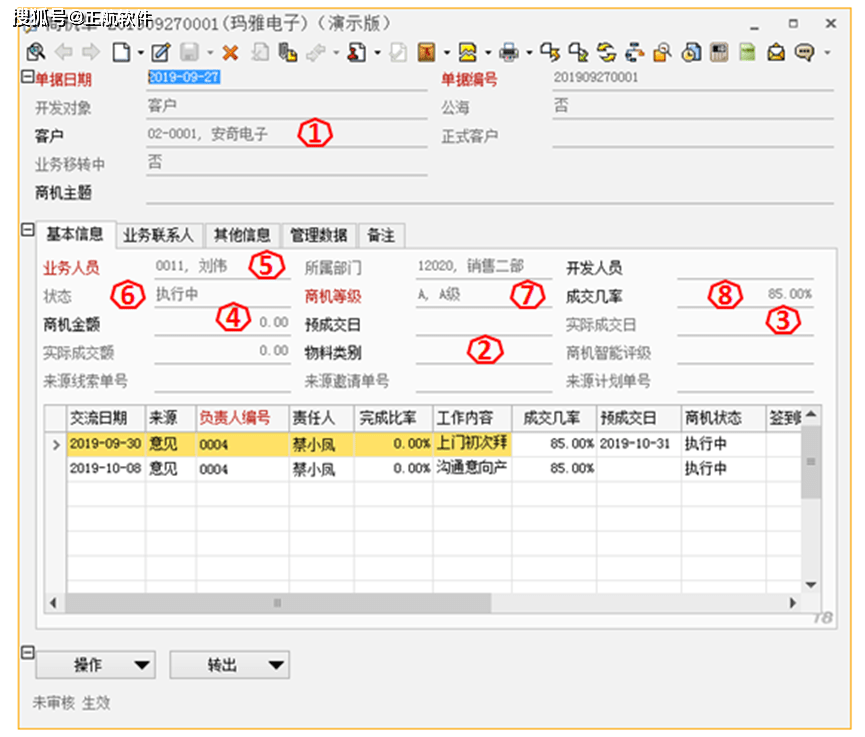Viewport: 865px width, 737px height.
Task: Collapse the tab section beside 基本信息
Action: [27, 229]
